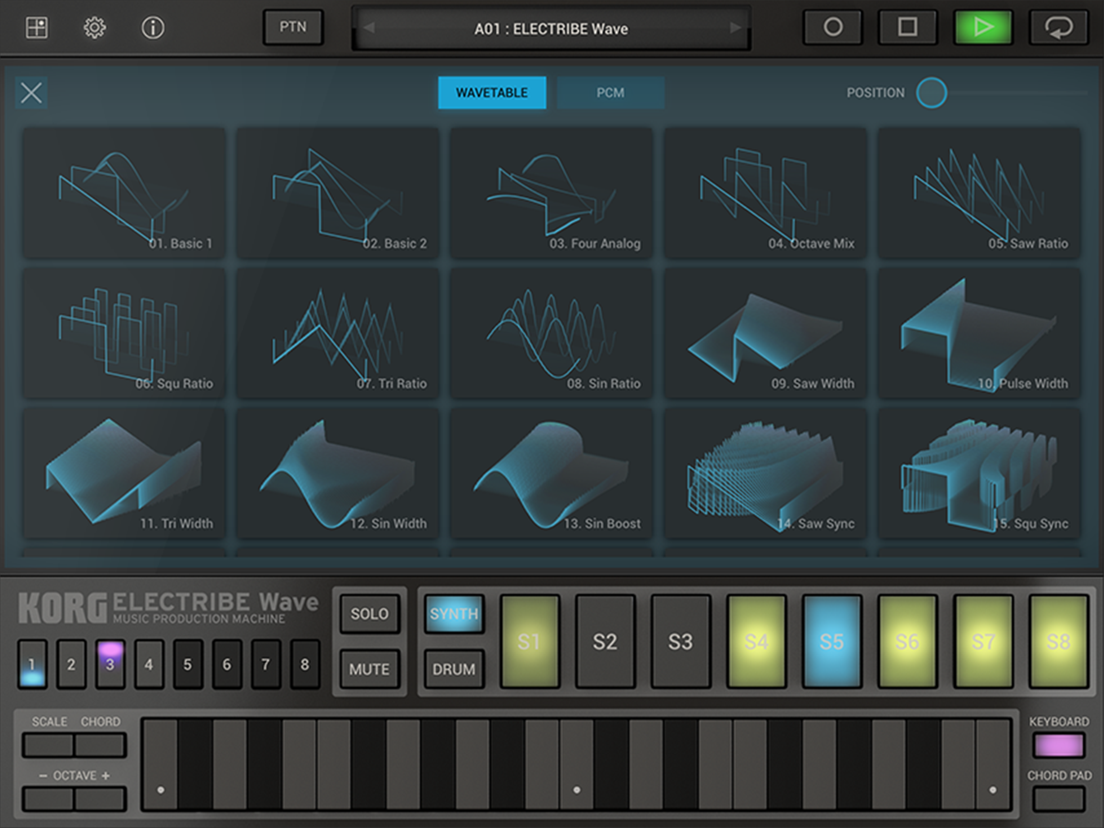Open the settings gear
The image size is (1104, 828).
point(94,27)
